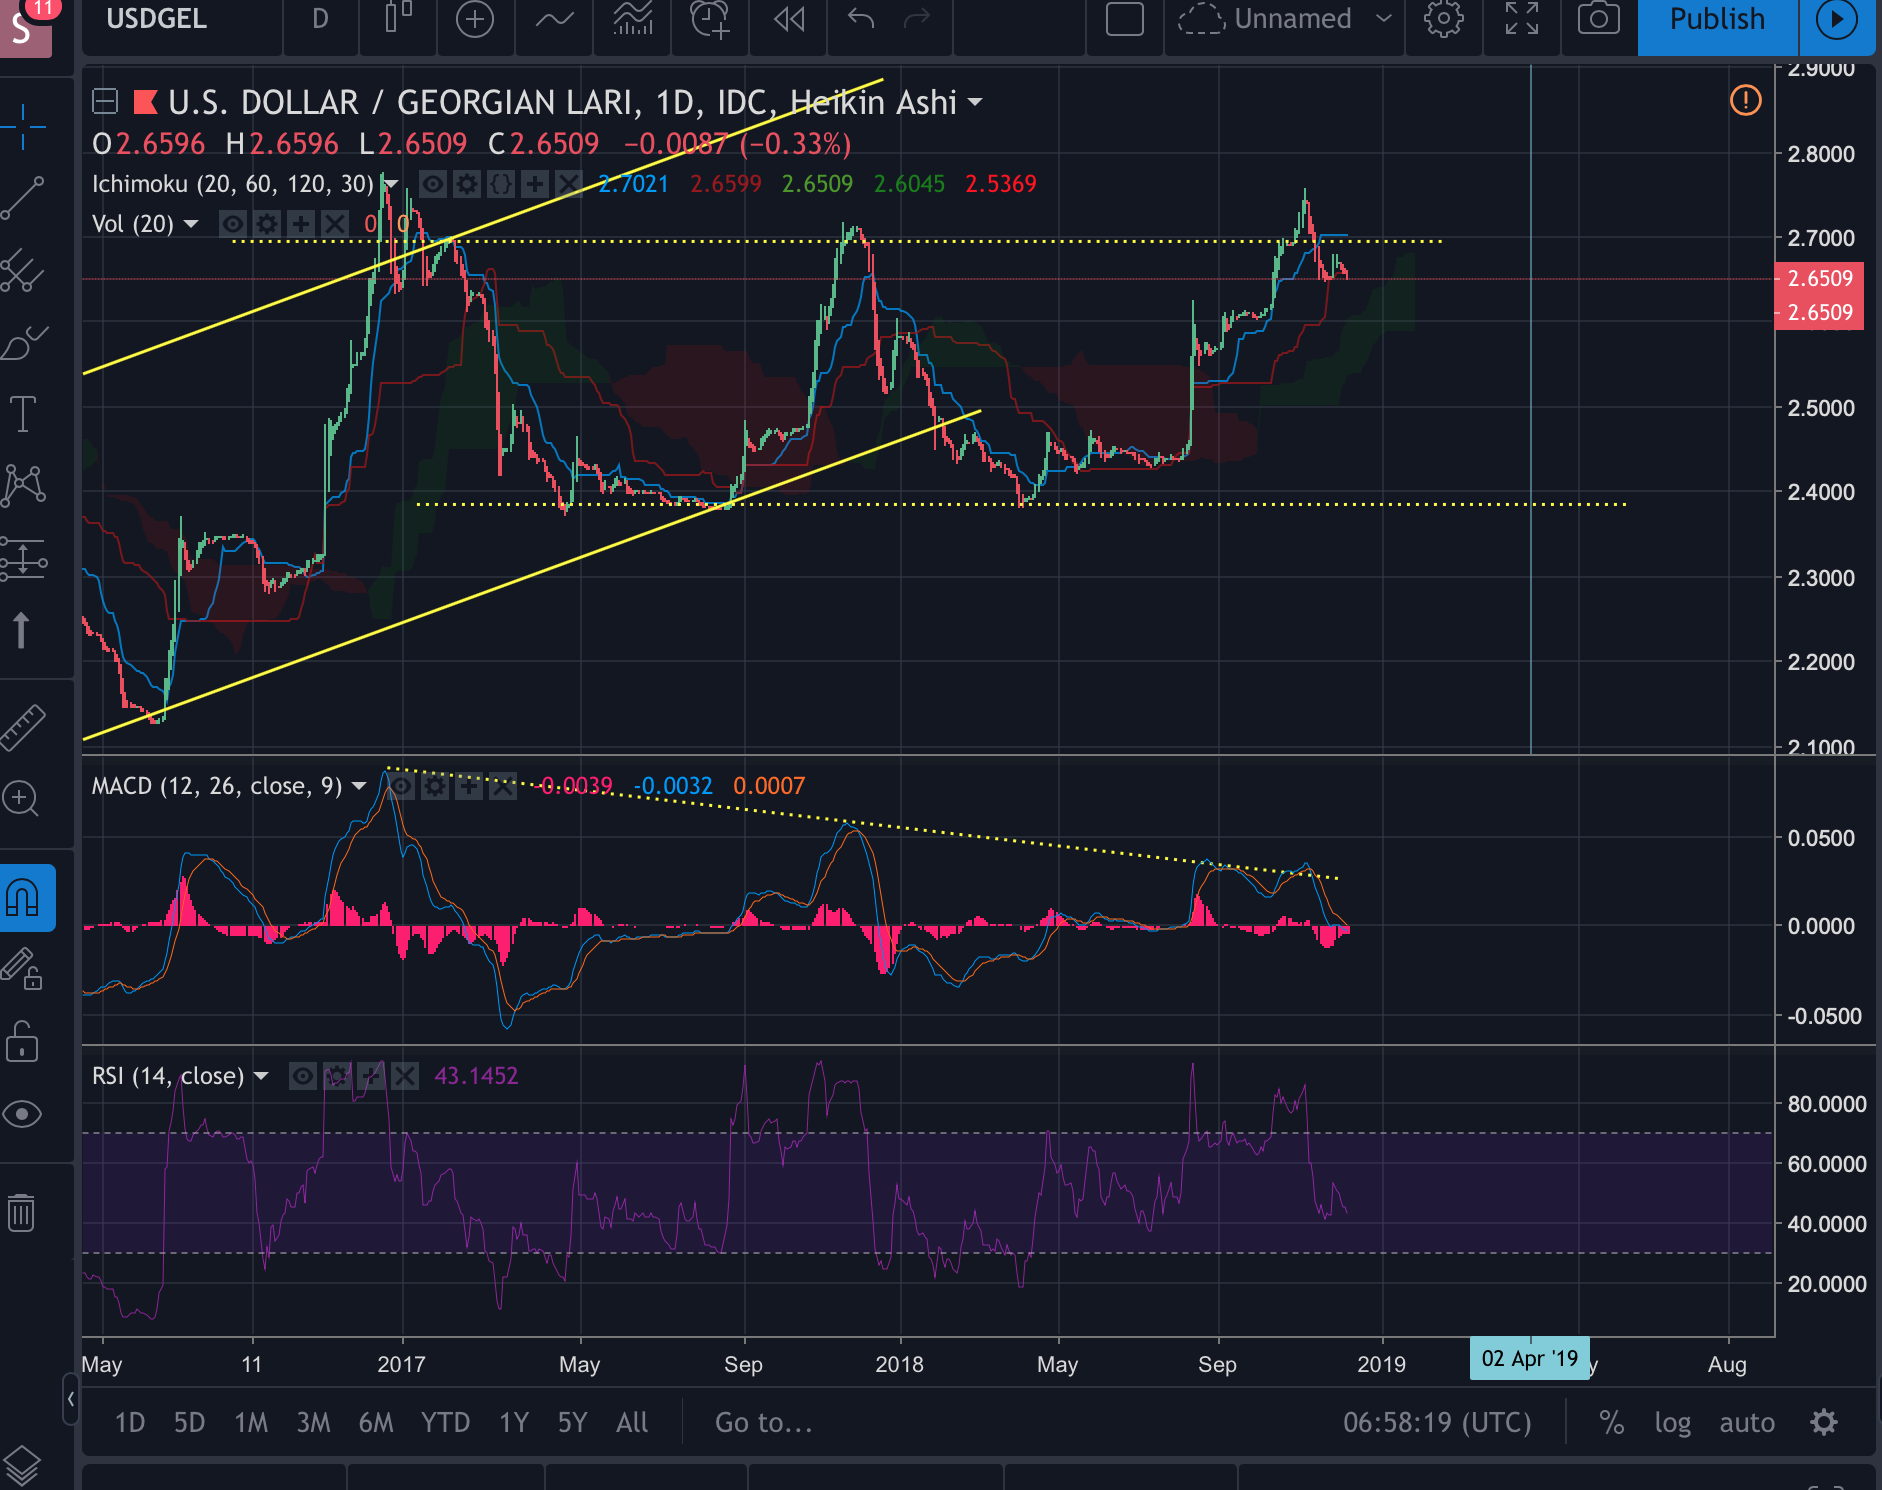This screenshot has height=1490, width=1882.
Task: Change the candle bar style
Action: pos(398,19)
